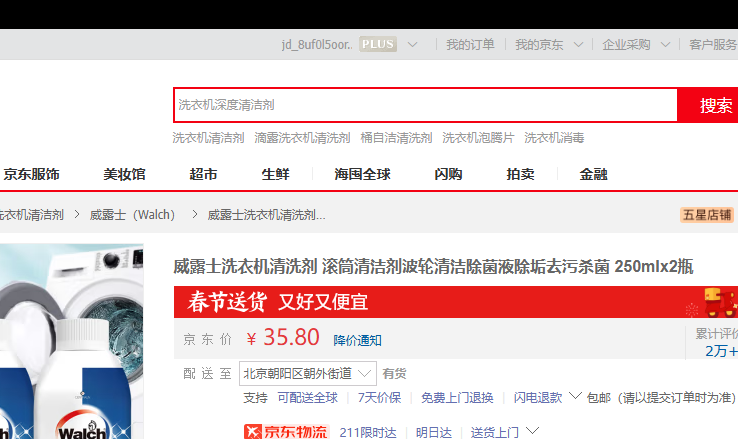Screen dimensions: 738x439
Task: Open 北京朝阳区朝外街道 delivery address dropdown
Action: [308, 374]
